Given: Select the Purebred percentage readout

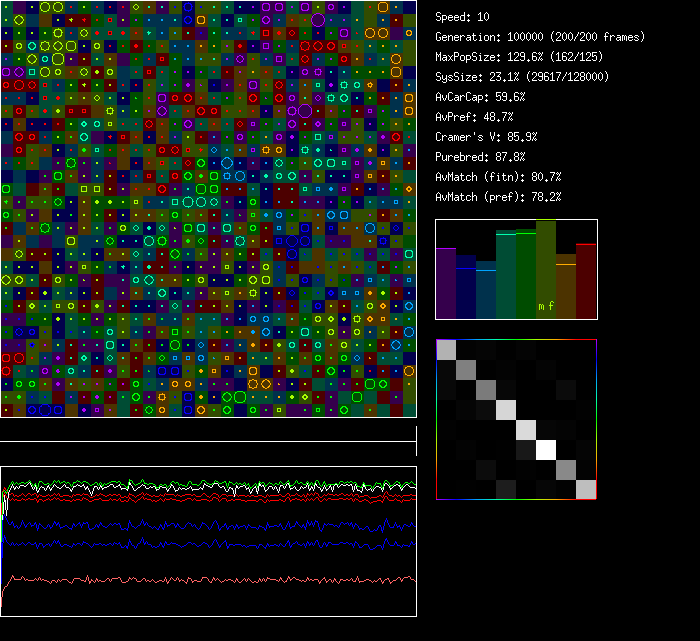Looking at the screenshot, I should 480,157.
